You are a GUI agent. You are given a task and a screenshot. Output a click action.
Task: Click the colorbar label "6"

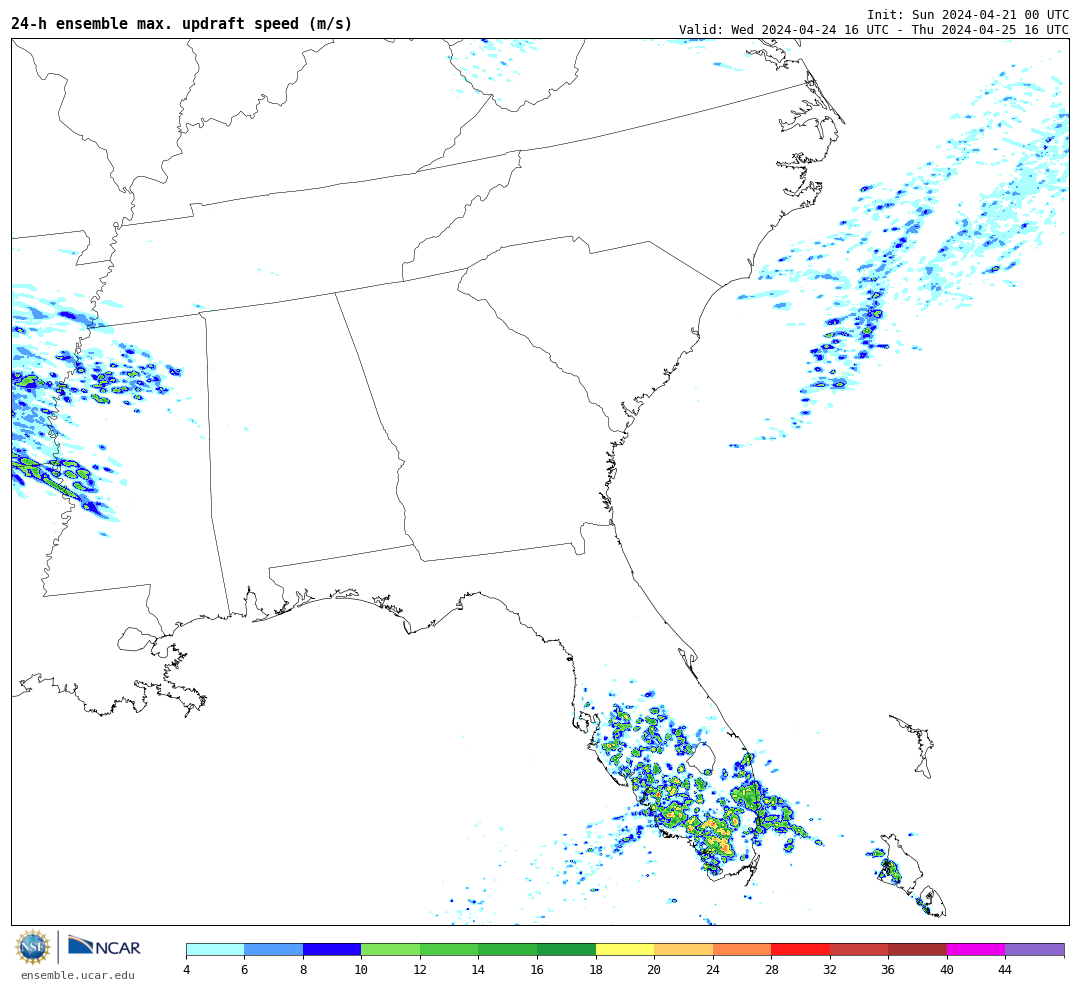tap(245, 970)
